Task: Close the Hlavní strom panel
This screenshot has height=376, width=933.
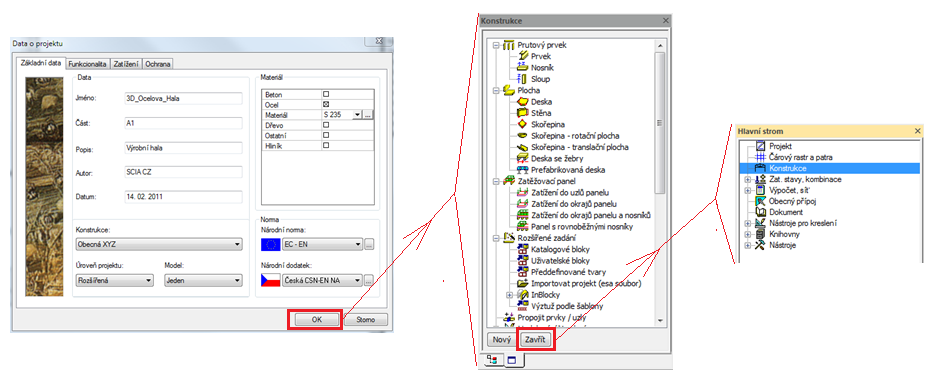Action: (x=918, y=131)
